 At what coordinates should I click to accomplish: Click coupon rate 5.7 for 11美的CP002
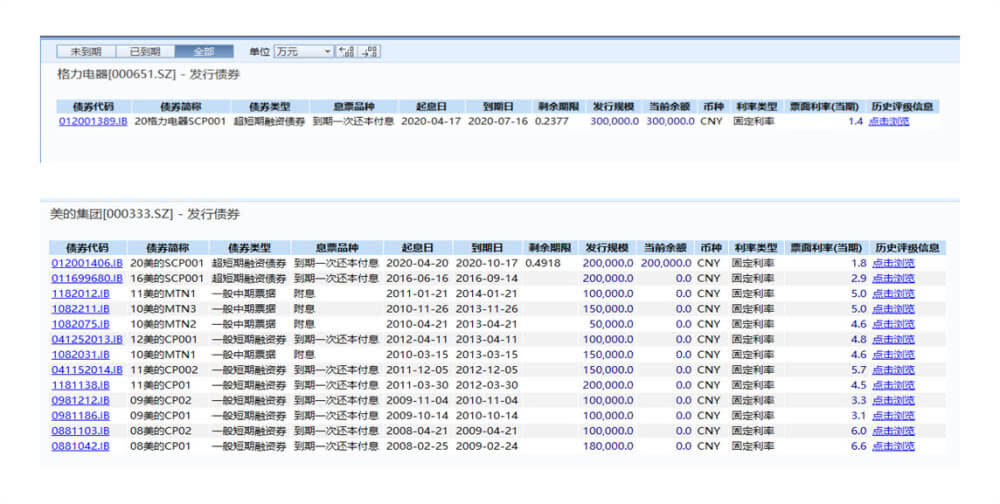(858, 370)
